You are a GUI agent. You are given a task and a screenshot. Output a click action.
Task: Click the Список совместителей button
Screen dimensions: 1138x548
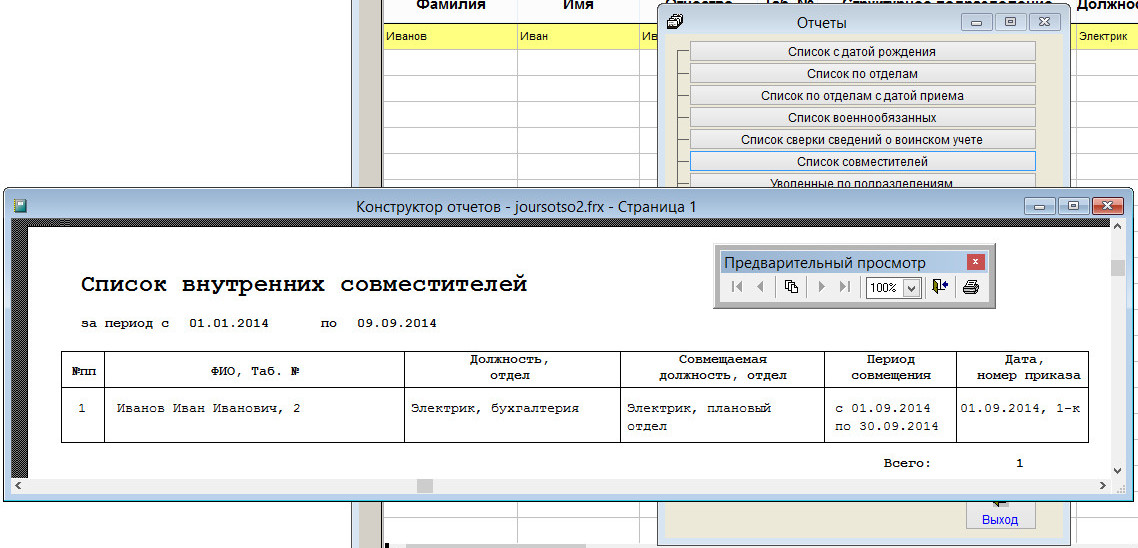point(861,161)
